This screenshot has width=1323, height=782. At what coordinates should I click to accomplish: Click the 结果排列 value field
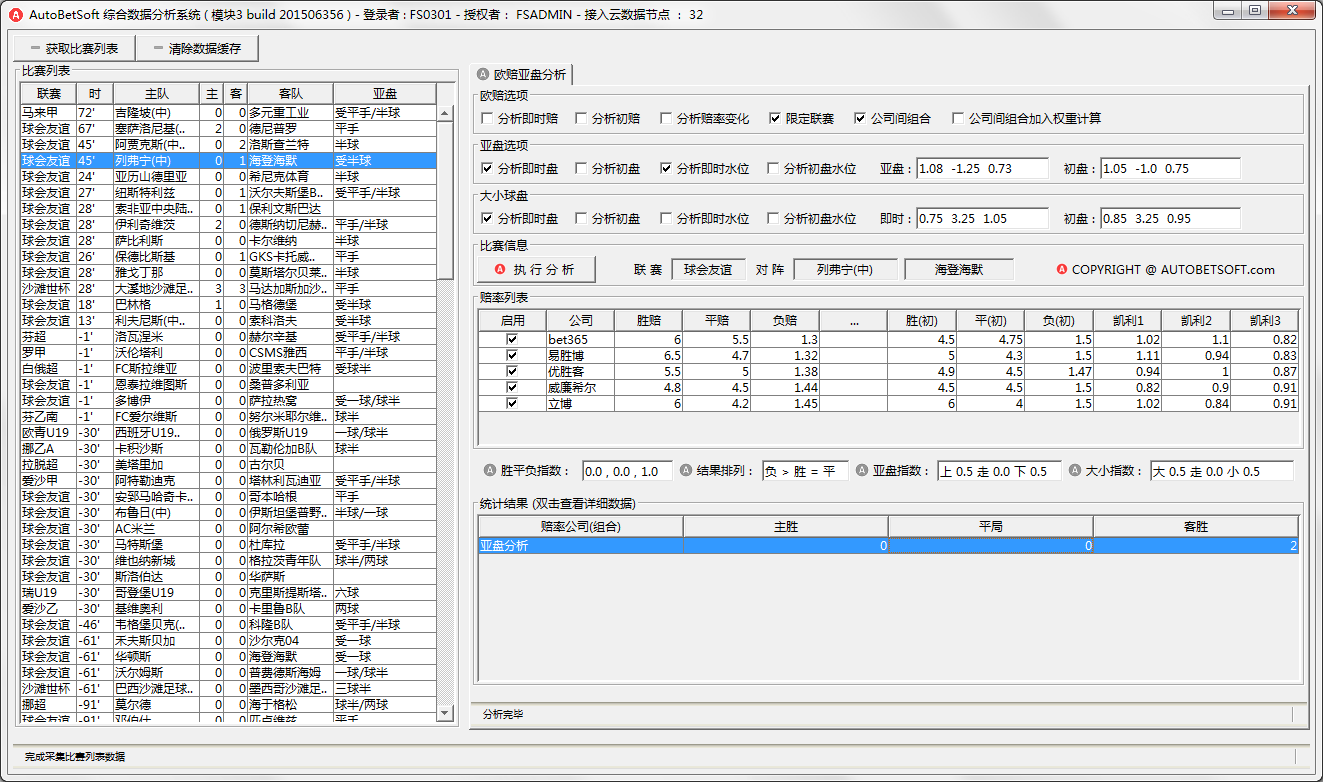coord(805,471)
